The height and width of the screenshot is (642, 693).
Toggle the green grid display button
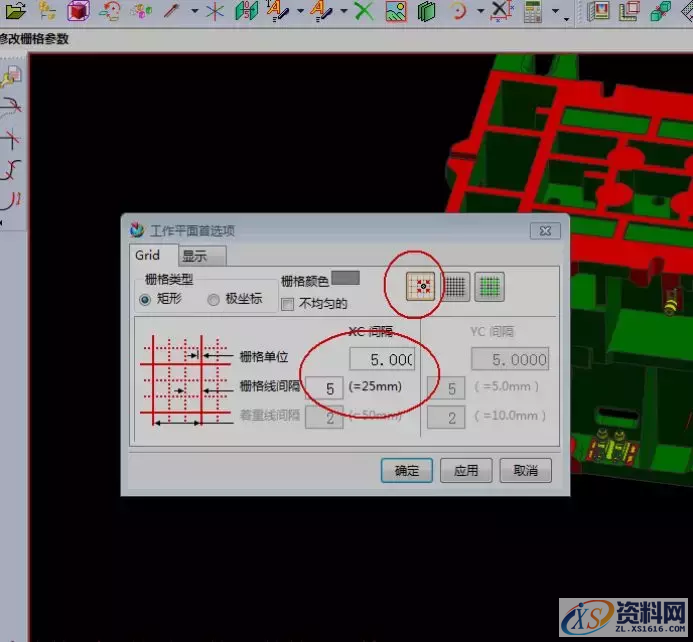point(489,287)
